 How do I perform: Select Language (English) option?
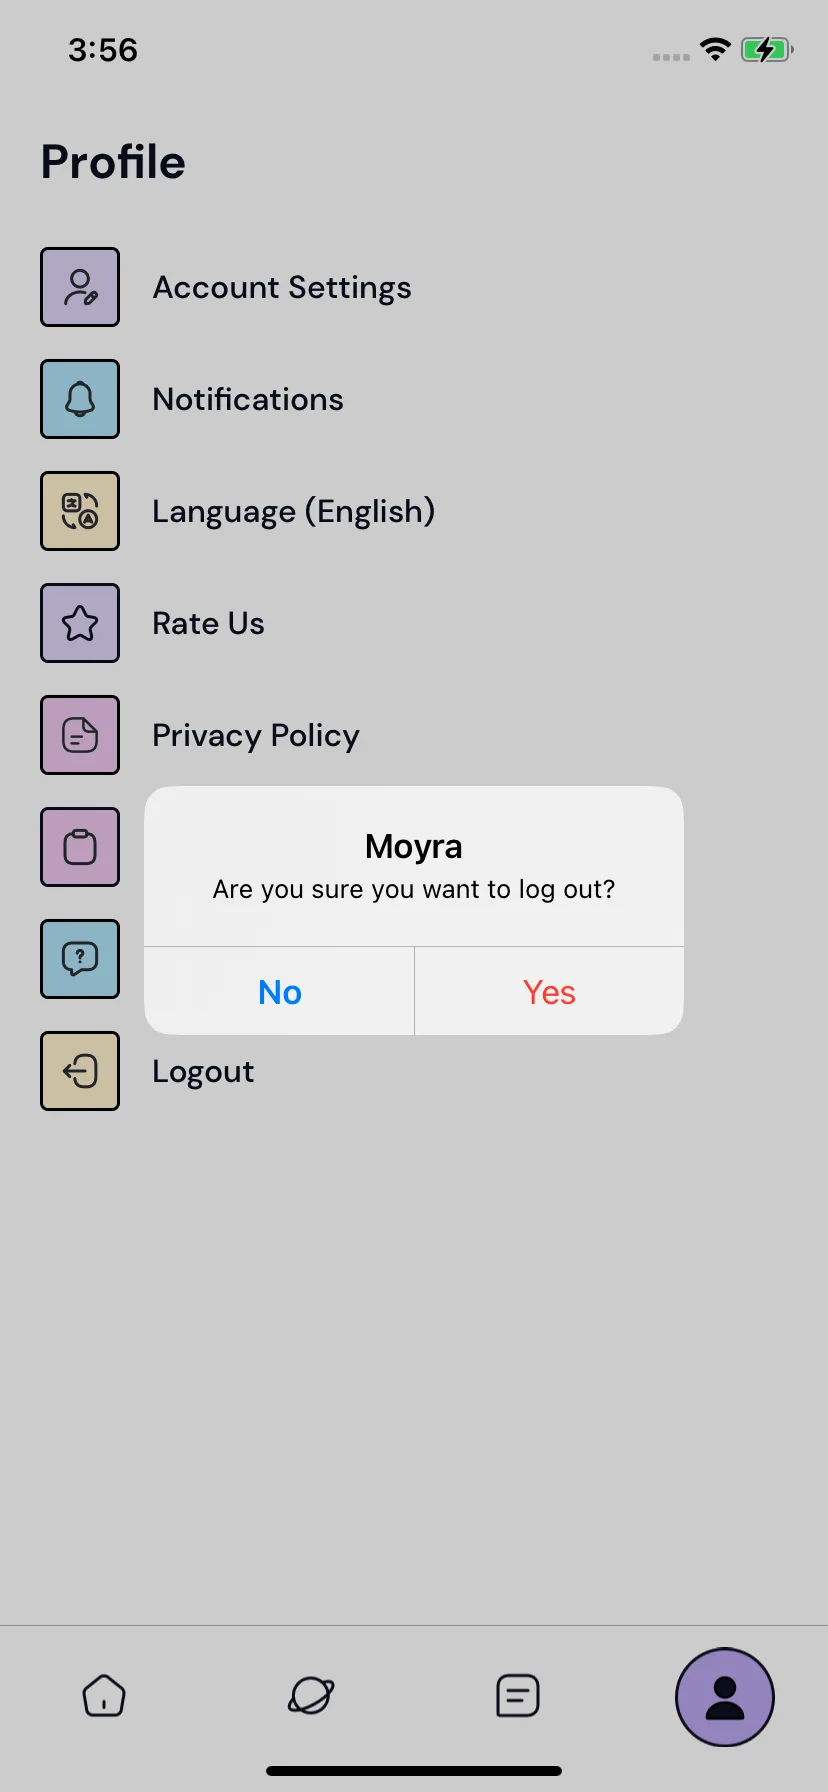click(x=294, y=511)
